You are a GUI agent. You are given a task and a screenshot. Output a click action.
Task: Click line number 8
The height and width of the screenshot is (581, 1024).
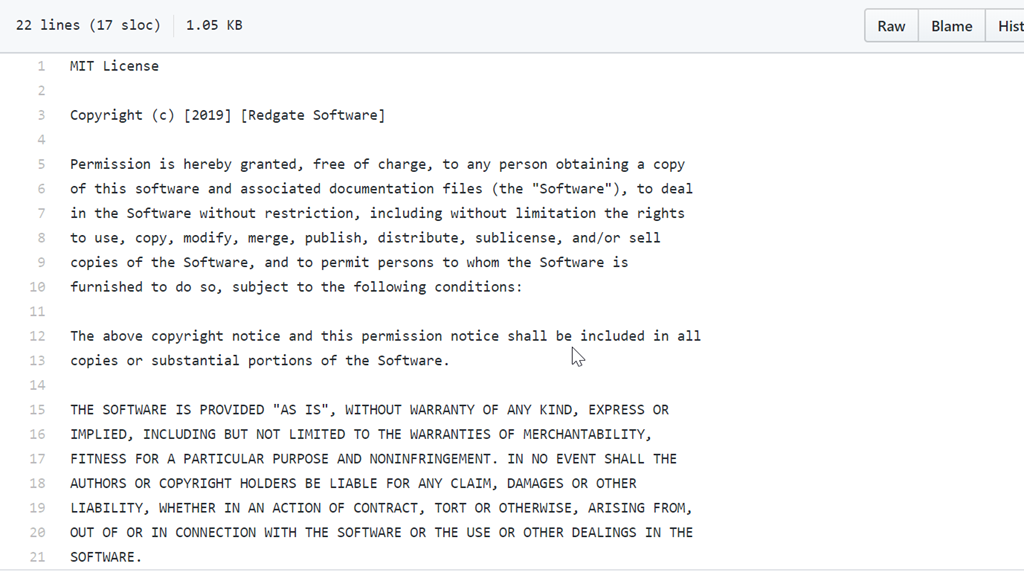(41, 238)
